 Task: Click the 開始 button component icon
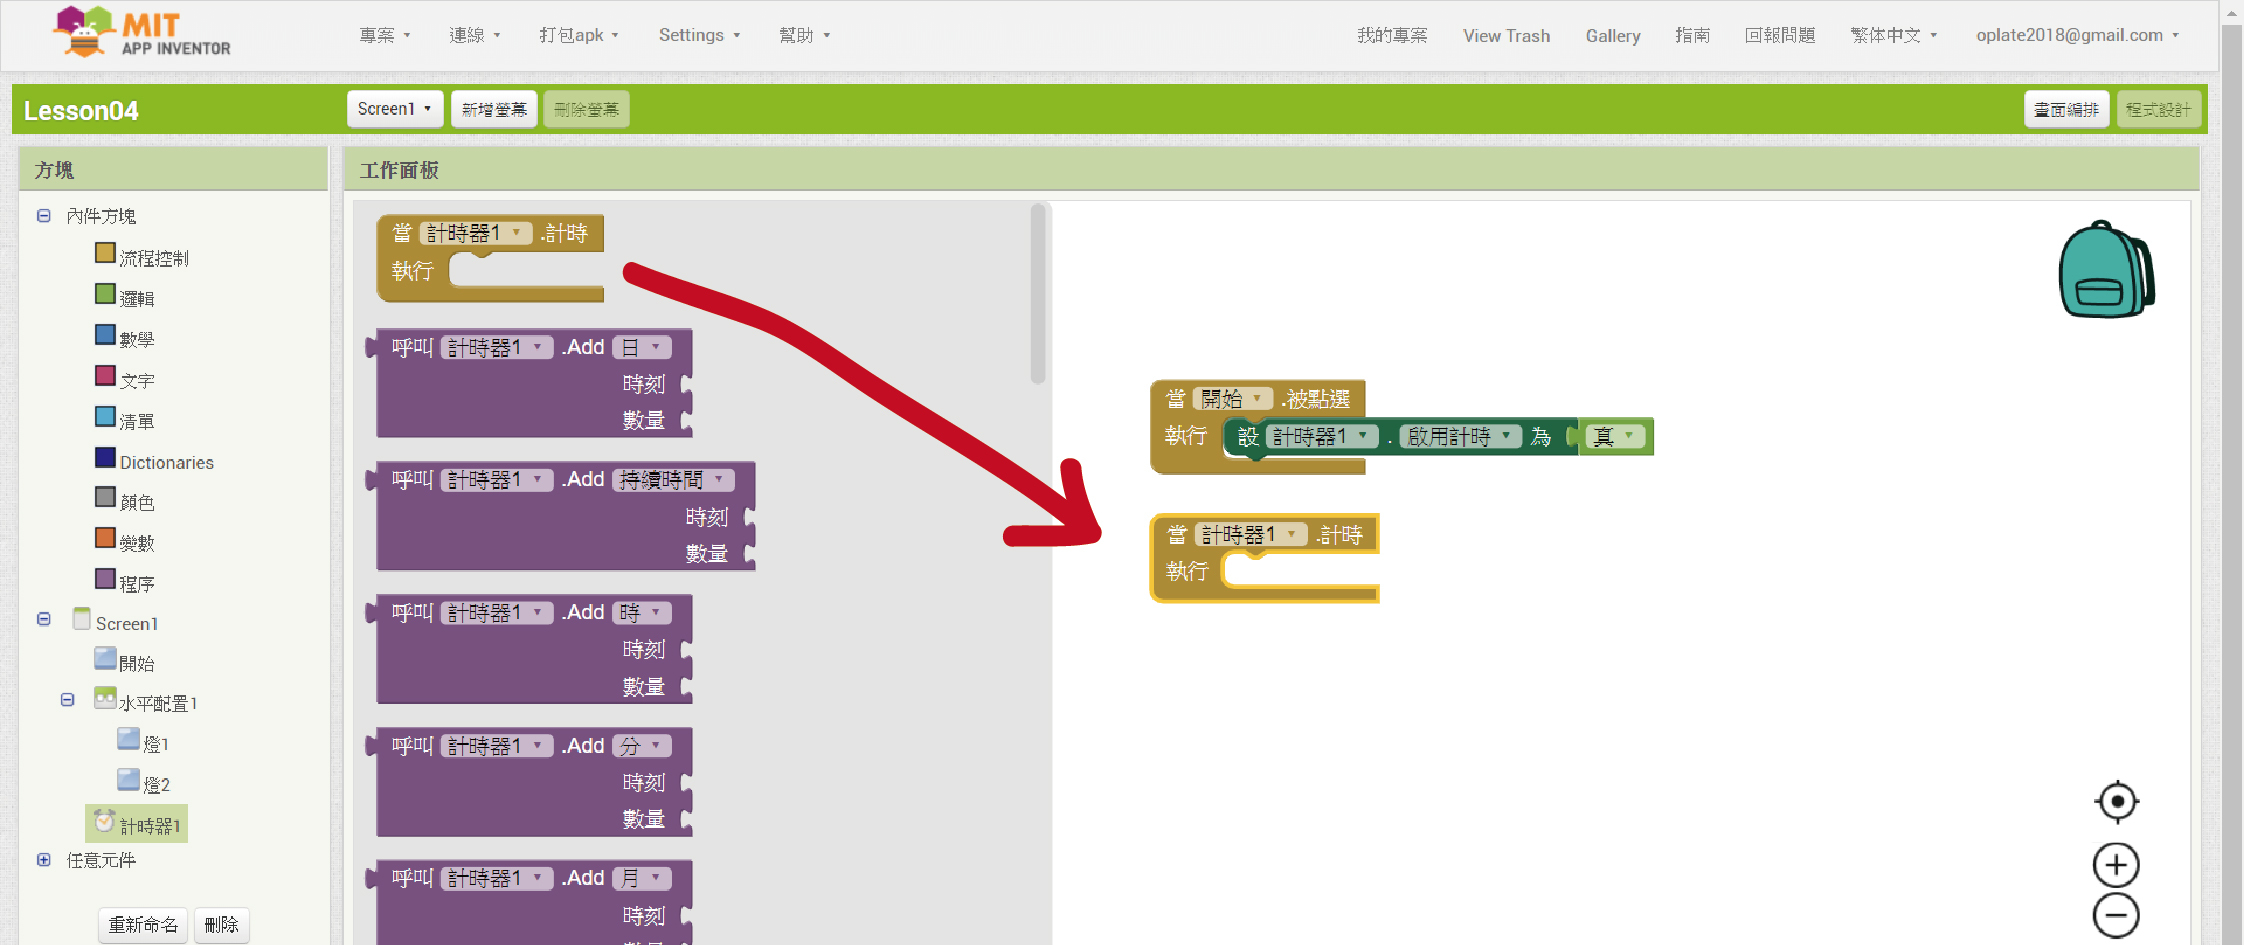pyautogui.click(x=105, y=658)
